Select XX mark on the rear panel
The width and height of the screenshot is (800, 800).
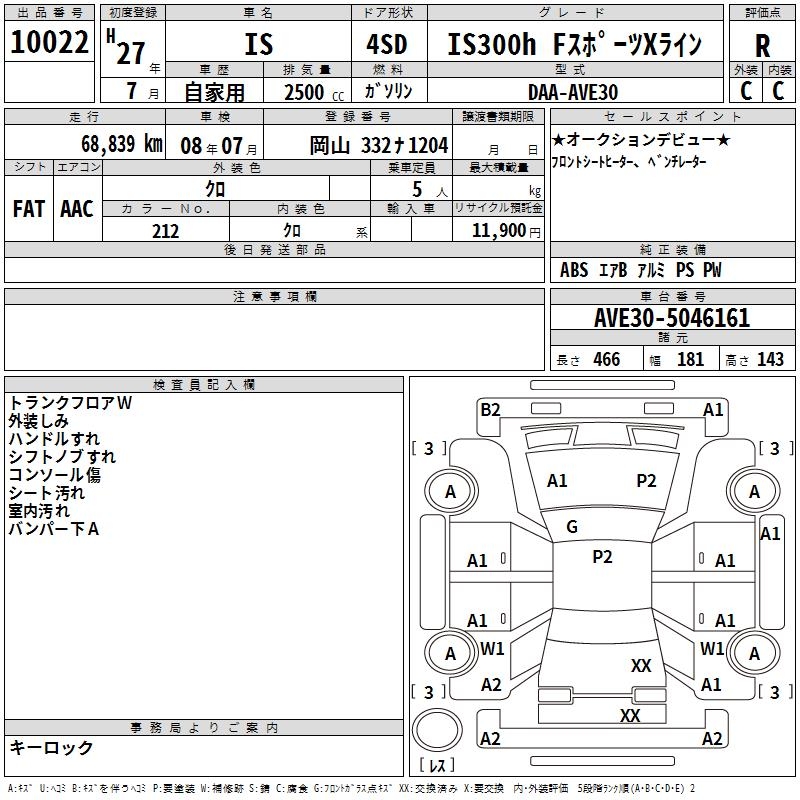[630, 715]
